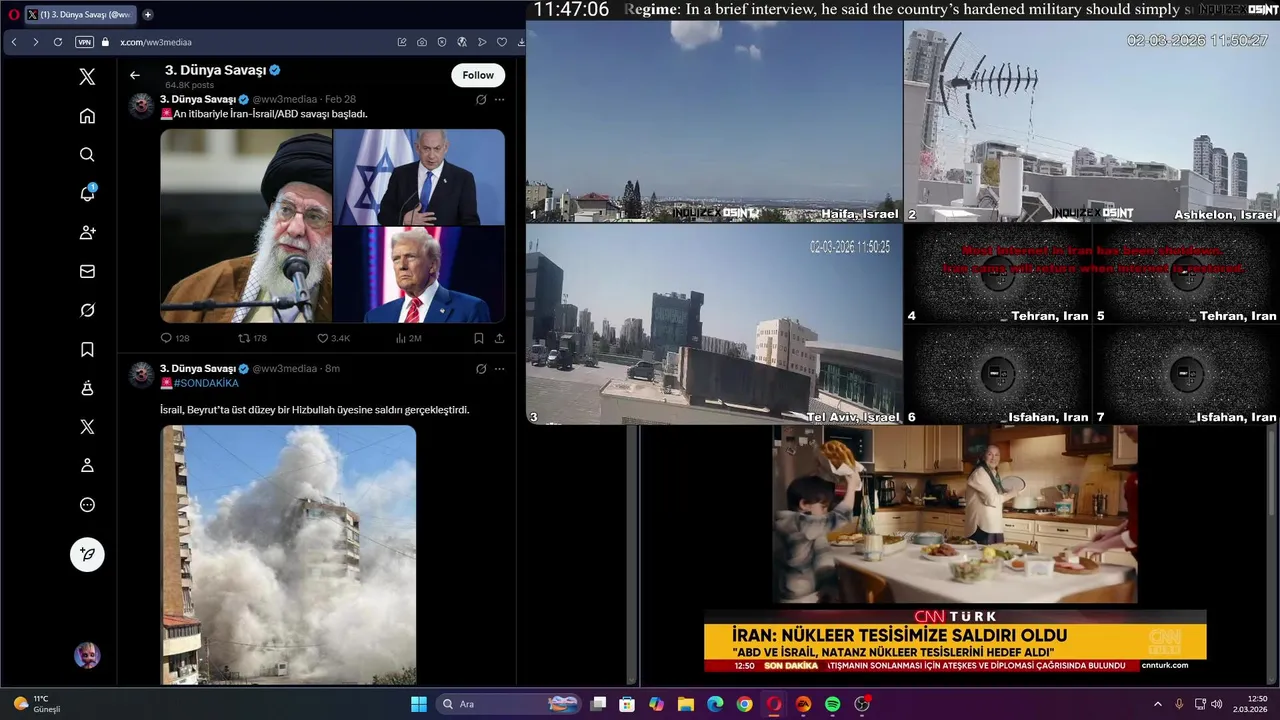1280x720 pixels.
Task: Open Task View on taskbar
Action: [x=598, y=704]
